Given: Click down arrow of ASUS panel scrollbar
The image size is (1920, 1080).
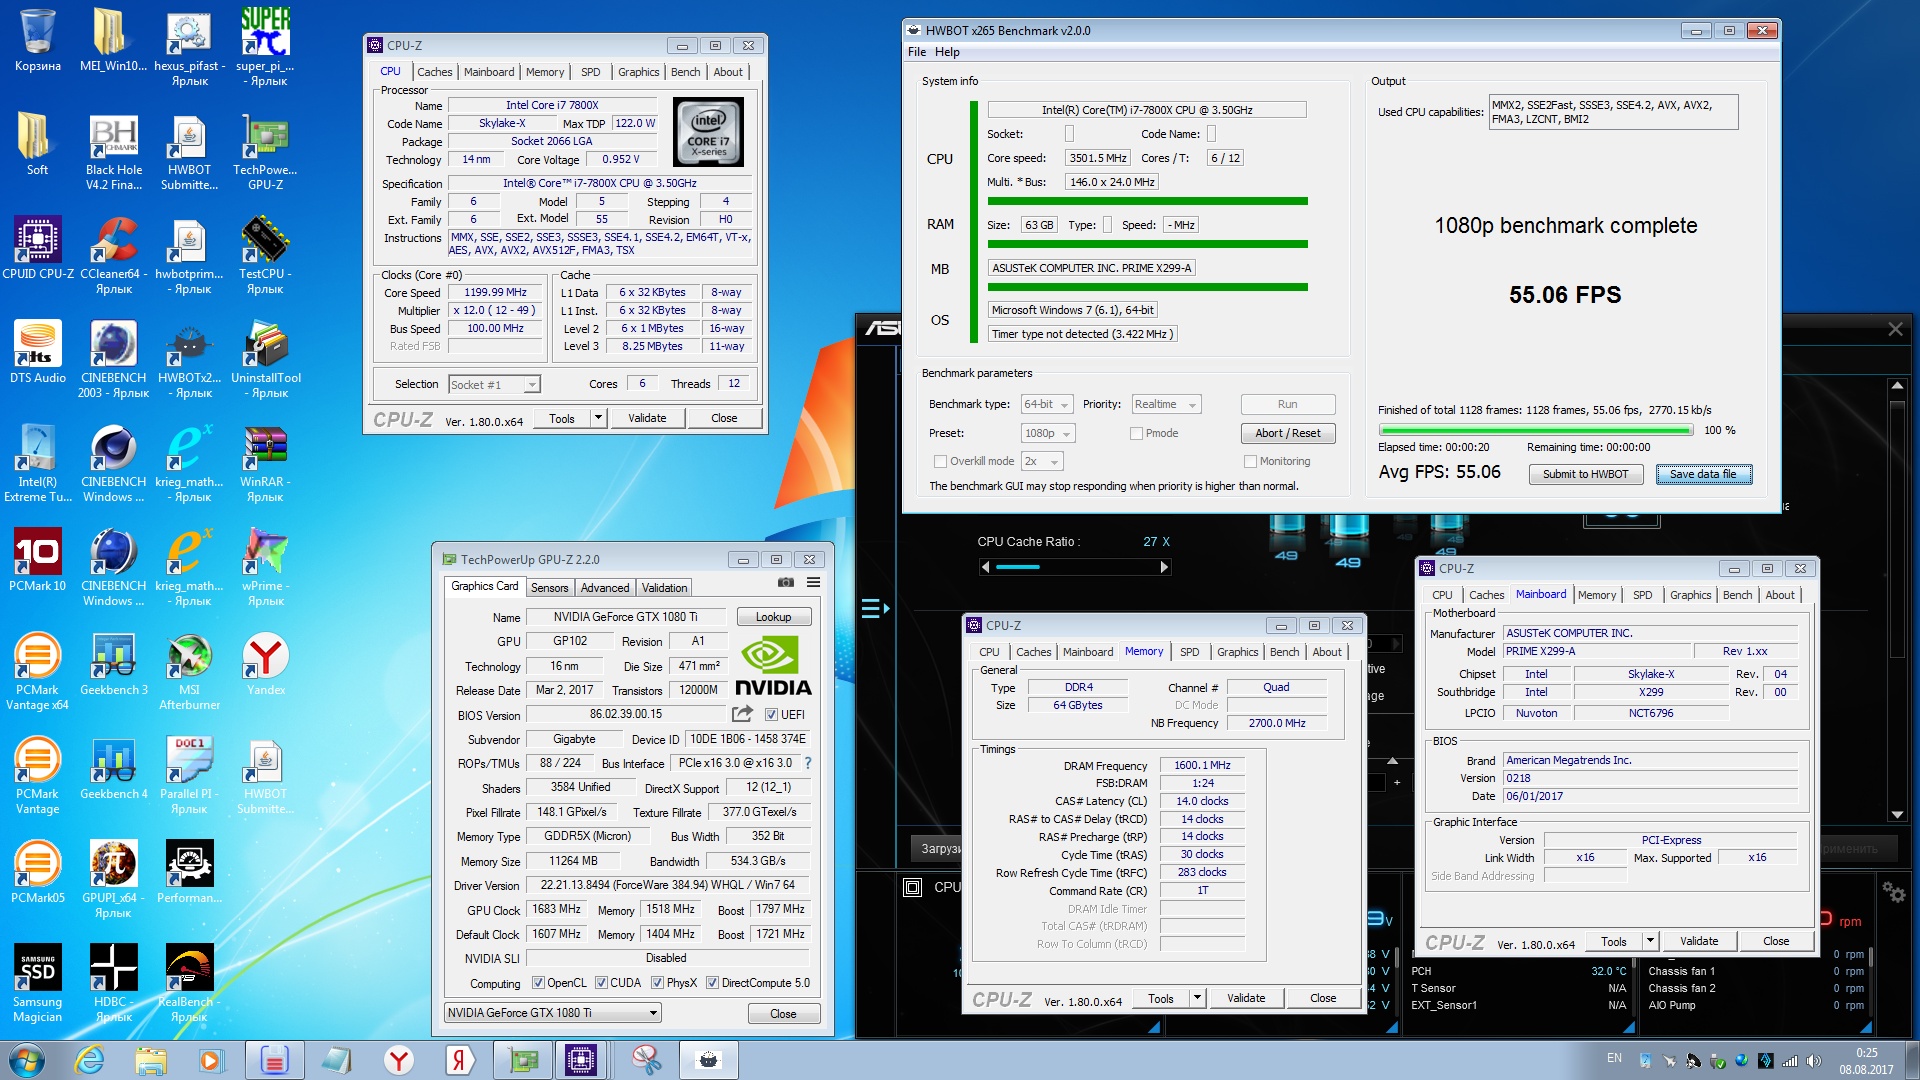Looking at the screenshot, I should coord(1896,814).
